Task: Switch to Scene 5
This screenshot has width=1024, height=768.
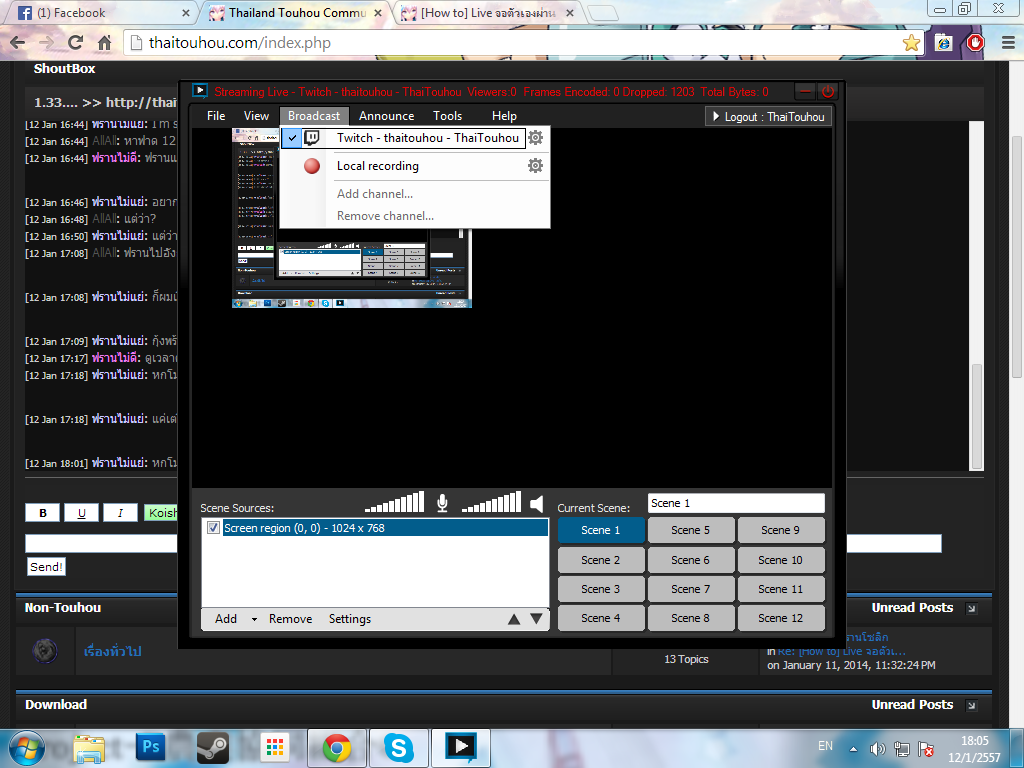Action: 690,530
